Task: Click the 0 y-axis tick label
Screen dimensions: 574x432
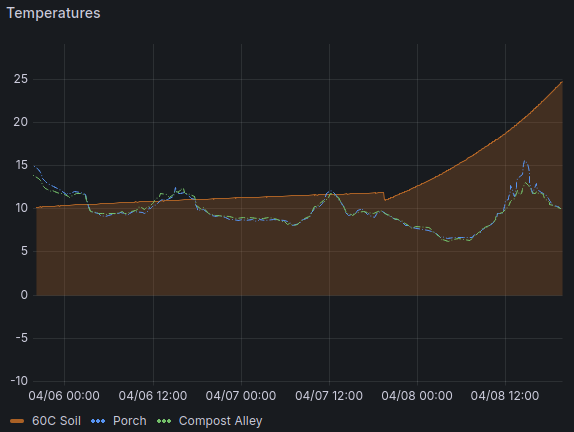Action: pos(24,295)
